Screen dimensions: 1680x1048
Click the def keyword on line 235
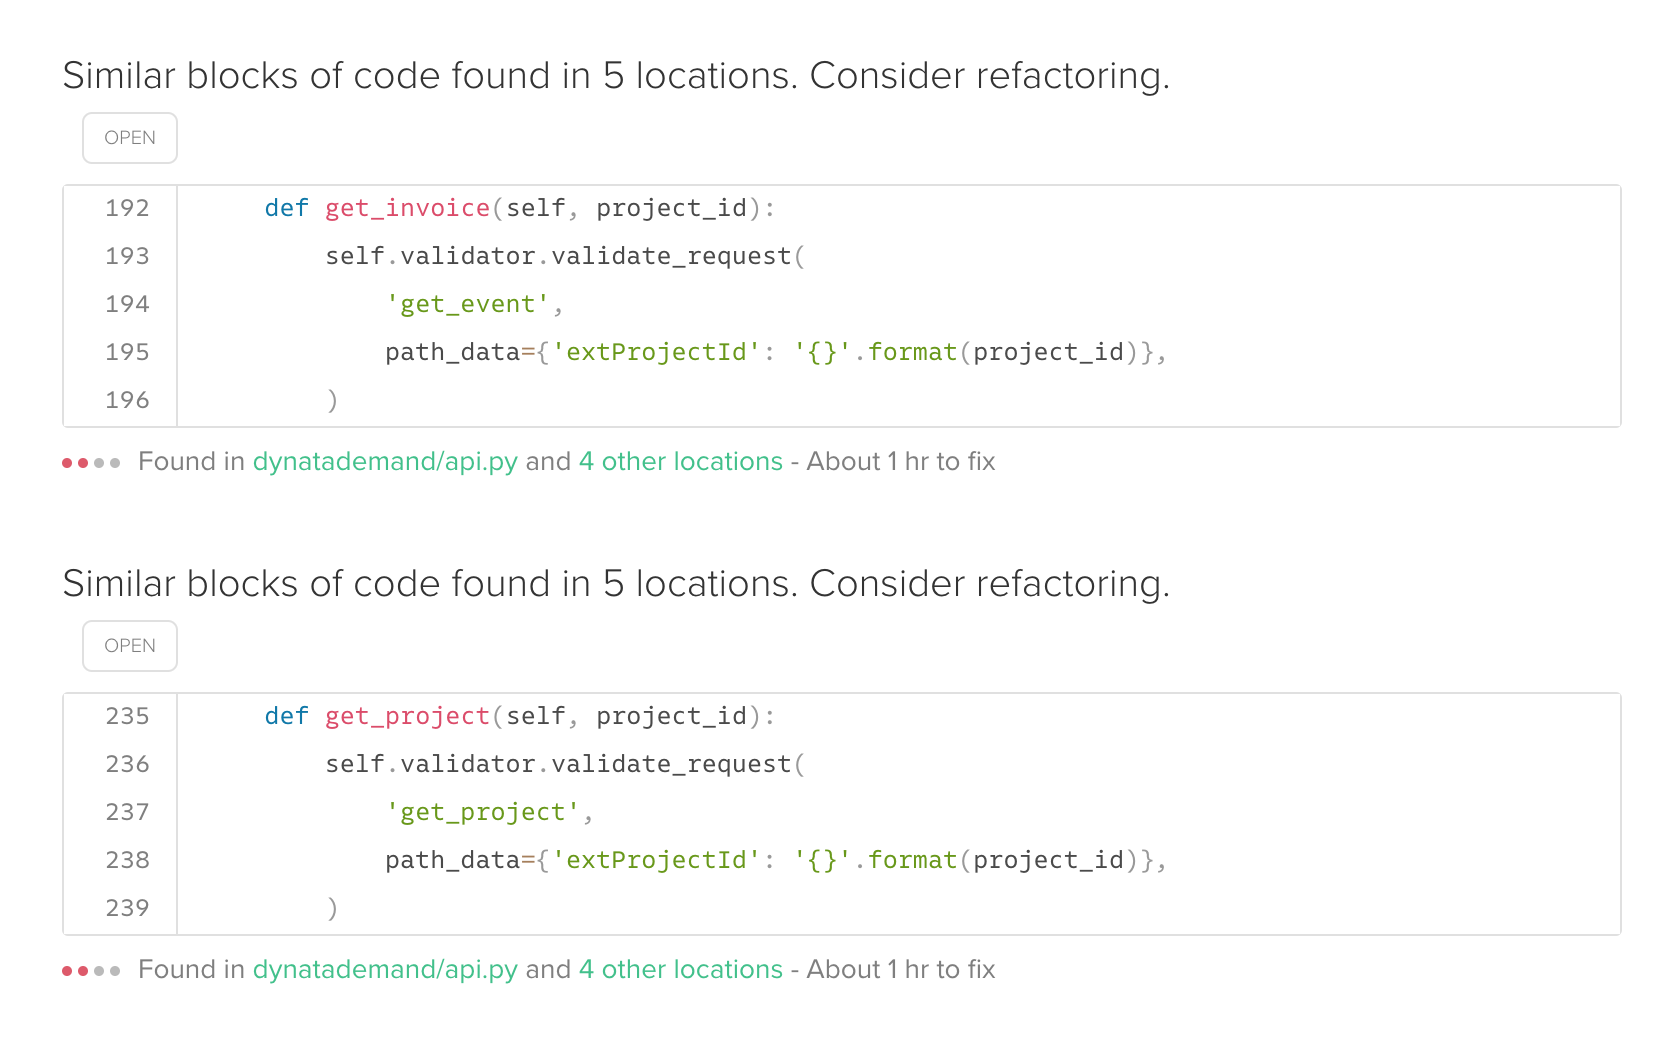click(286, 716)
